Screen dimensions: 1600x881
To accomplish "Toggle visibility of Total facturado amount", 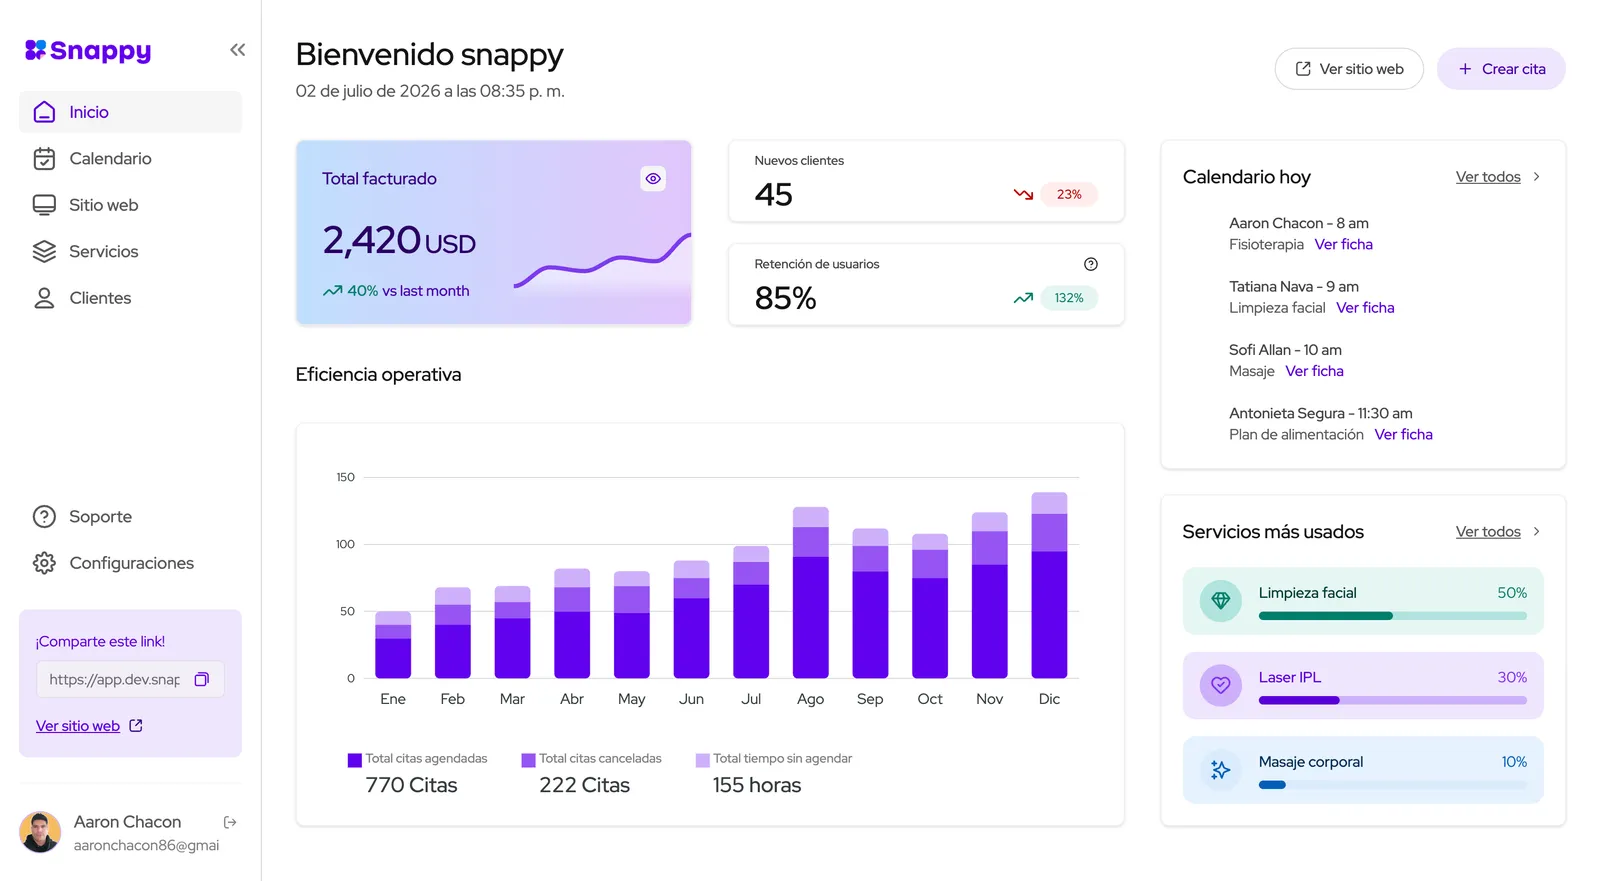I will coord(653,179).
